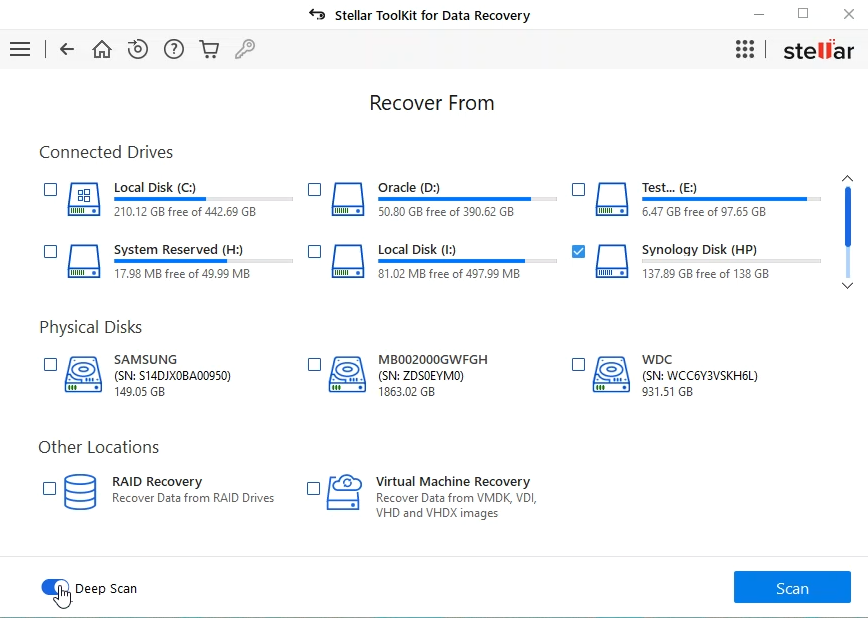Viewport: 868px width, 618px height.
Task: Click the connected drives scrollbar thumb
Action: pos(848,217)
